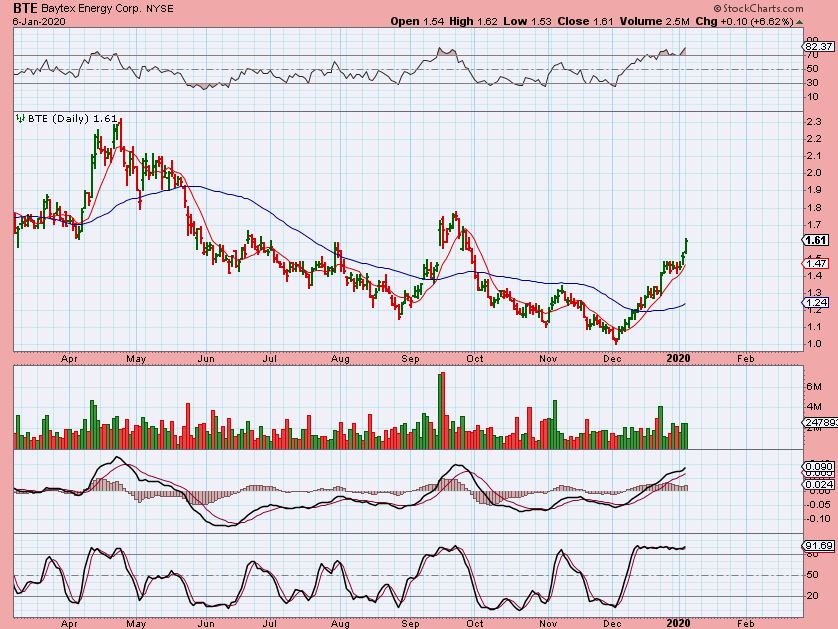
Task: Click the Open 1.54 value
Action: [x=417, y=21]
